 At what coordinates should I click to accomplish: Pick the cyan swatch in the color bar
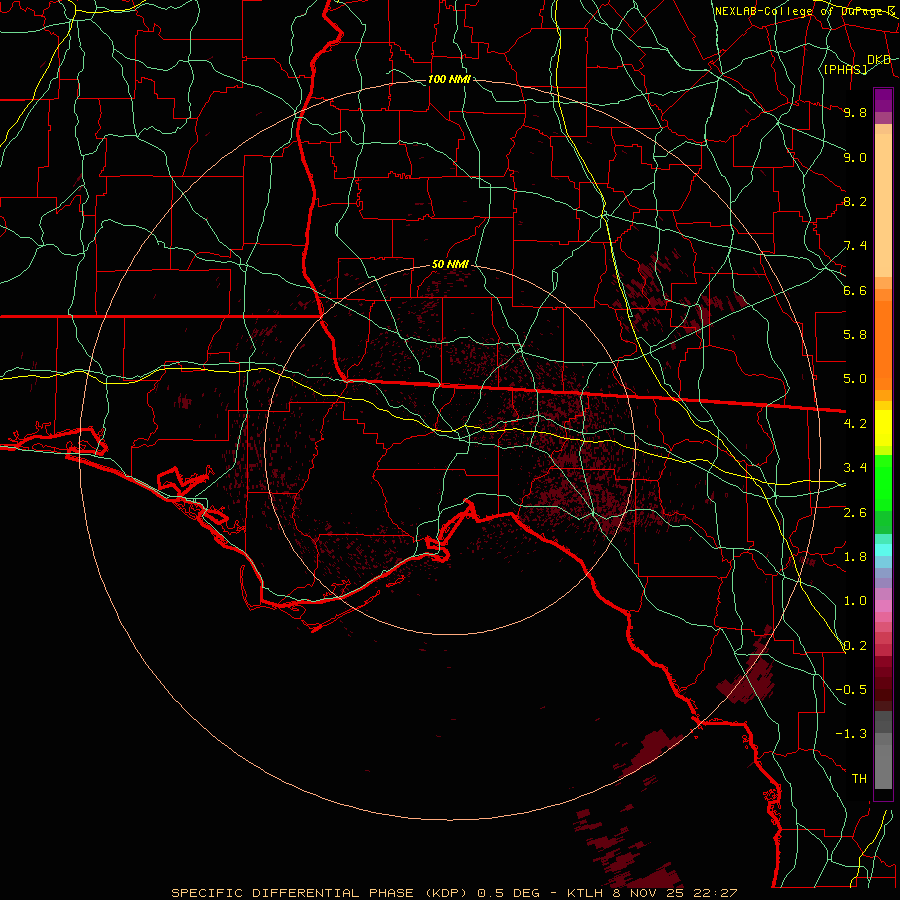coord(883,550)
